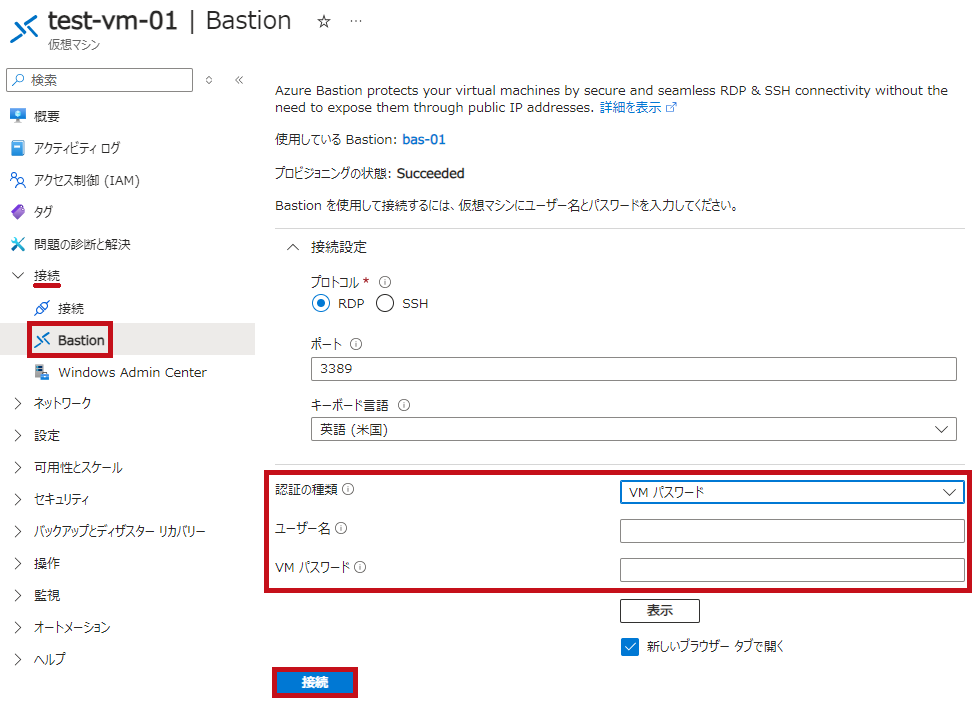This screenshot has width=974, height=705.
Task: Expand the 操作 section
Action: point(18,563)
